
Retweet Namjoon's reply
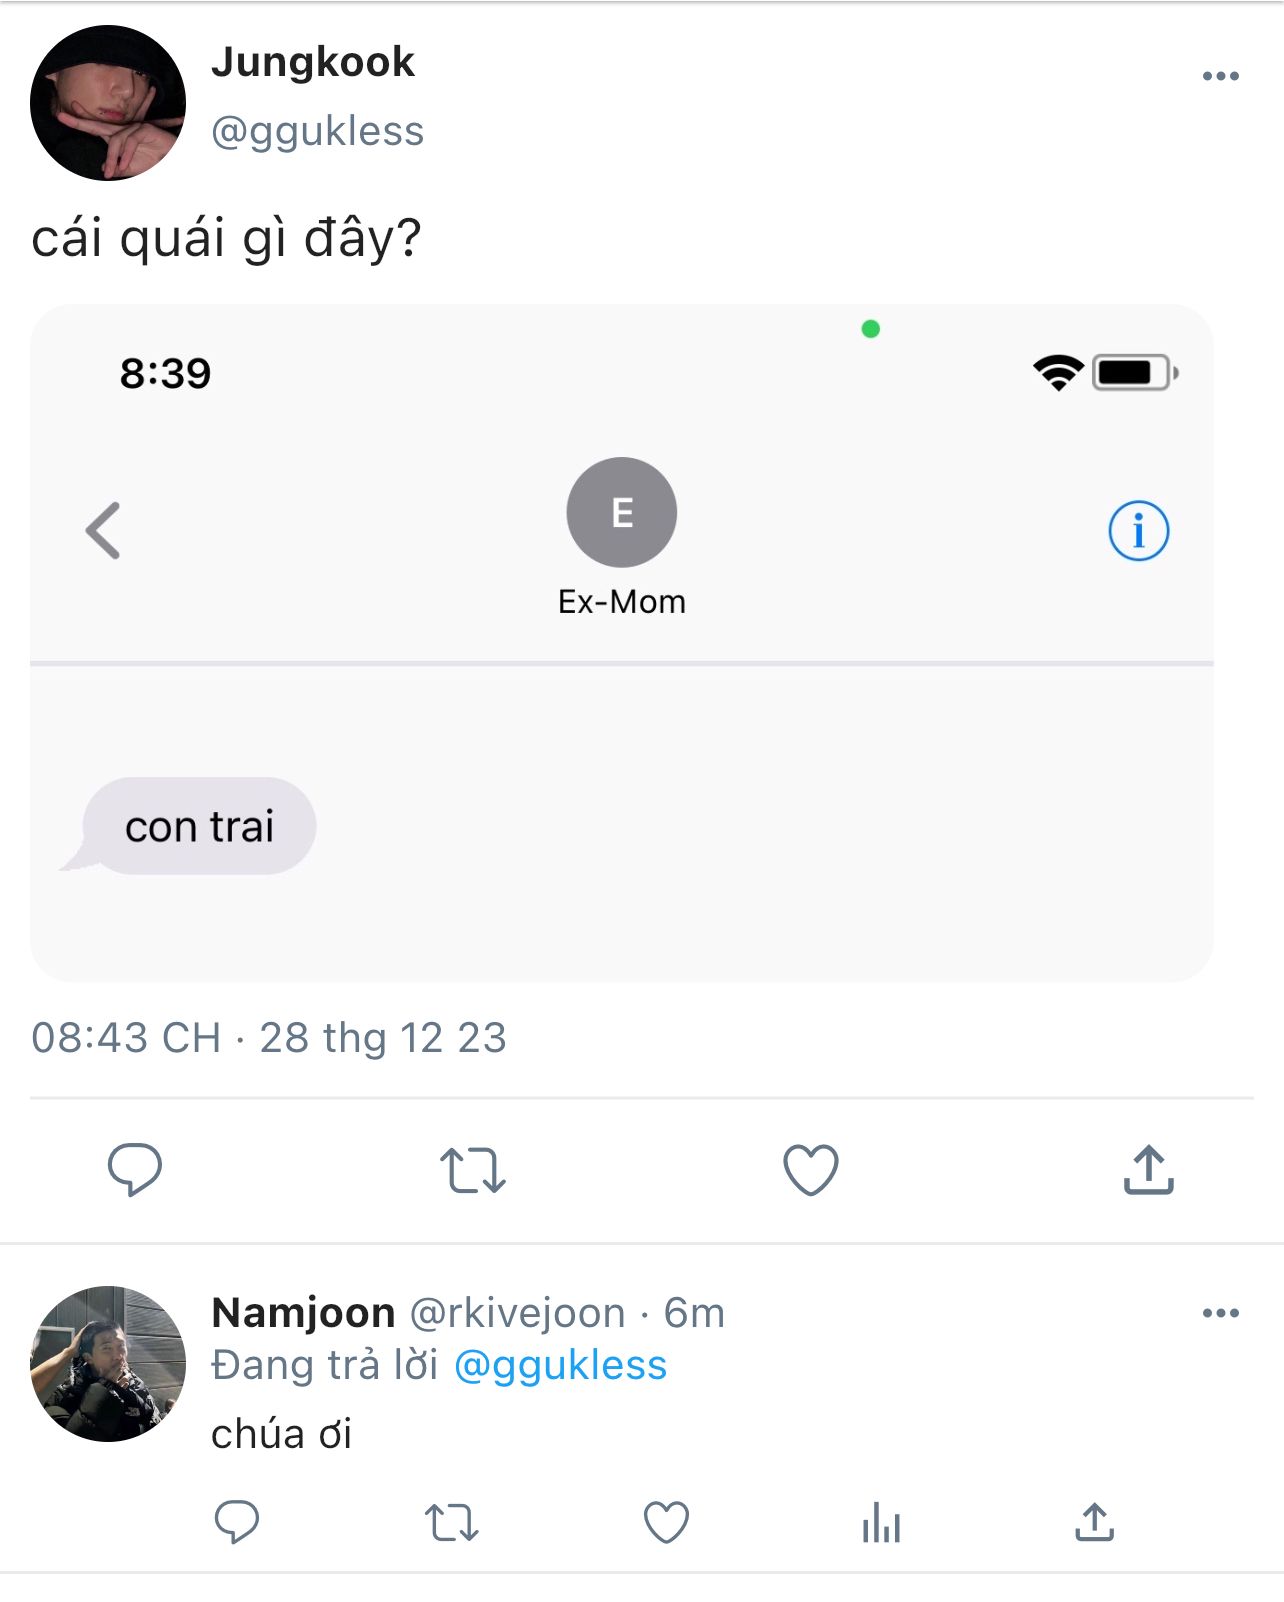click(x=452, y=1523)
